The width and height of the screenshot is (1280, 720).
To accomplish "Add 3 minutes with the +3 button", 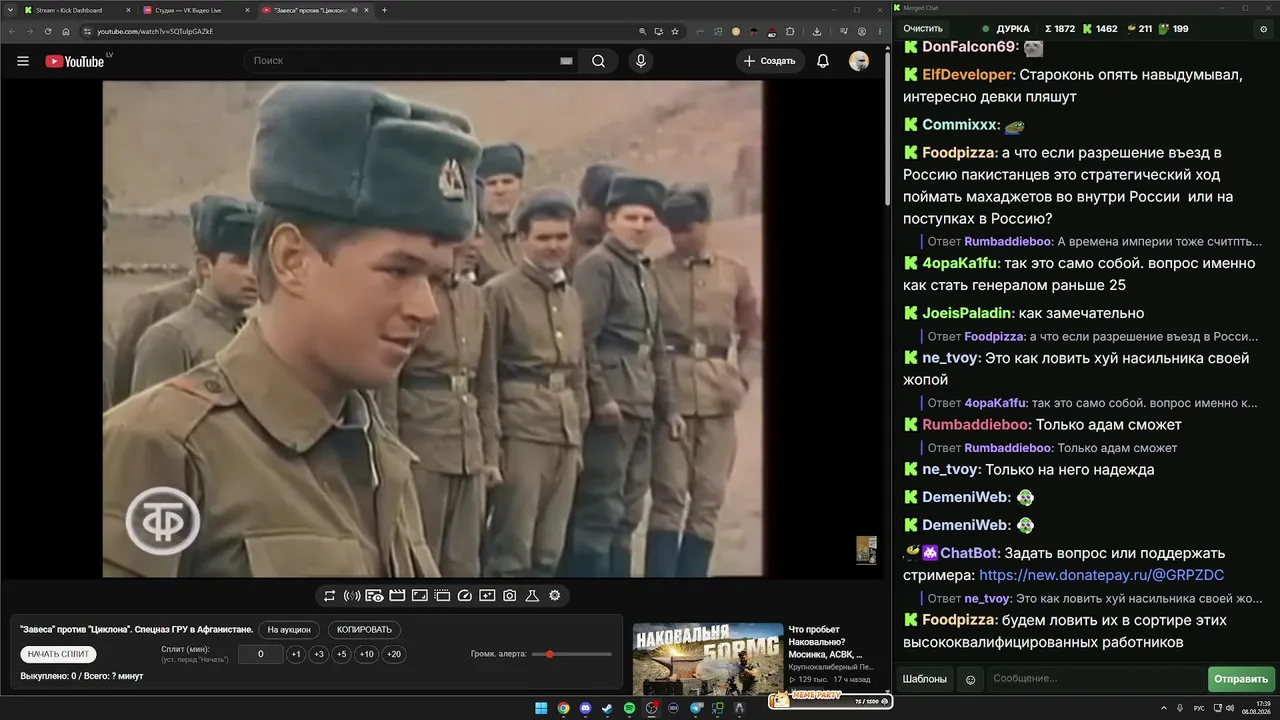I will 319,654.
